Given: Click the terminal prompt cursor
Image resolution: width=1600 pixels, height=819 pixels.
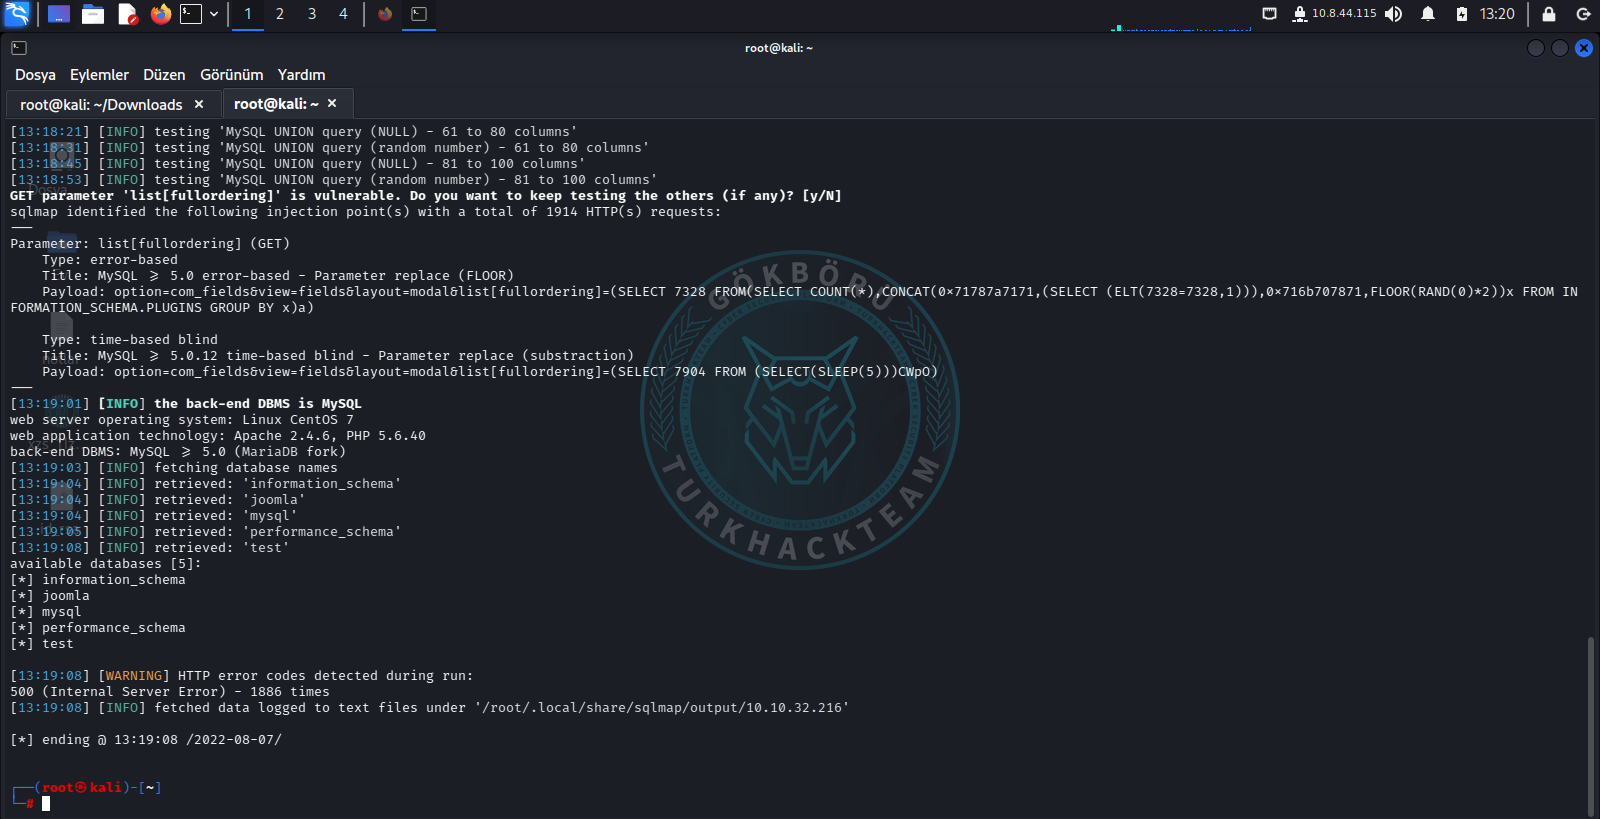Looking at the screenshot, I should (x=46, y=803).
